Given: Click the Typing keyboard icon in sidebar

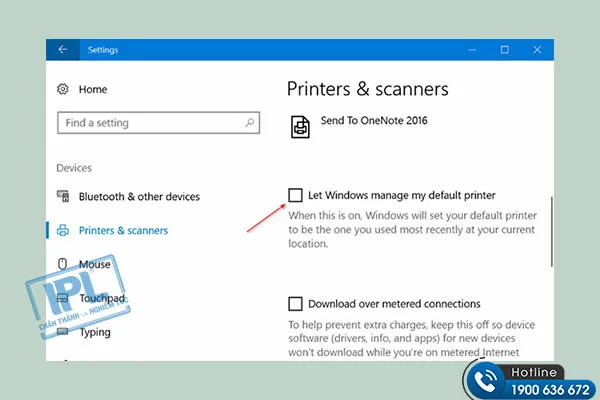Looking at the screenshot, I should (62, 331).
